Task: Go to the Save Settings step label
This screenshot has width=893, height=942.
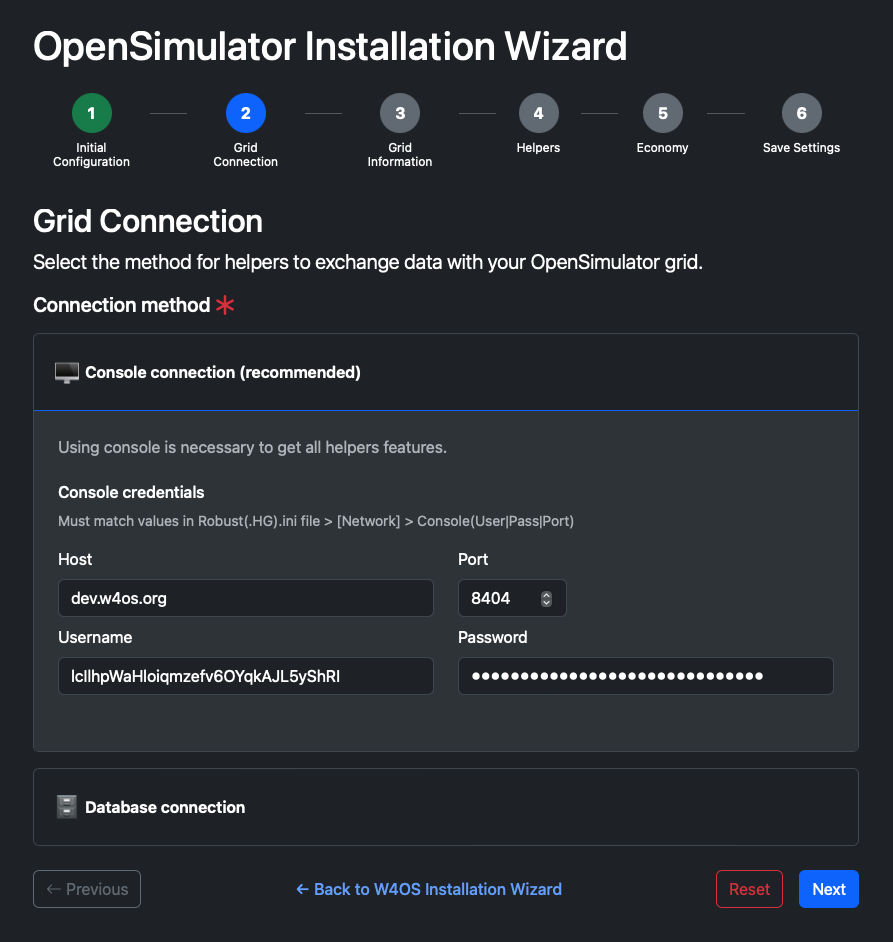Action: tap(802, 148)
